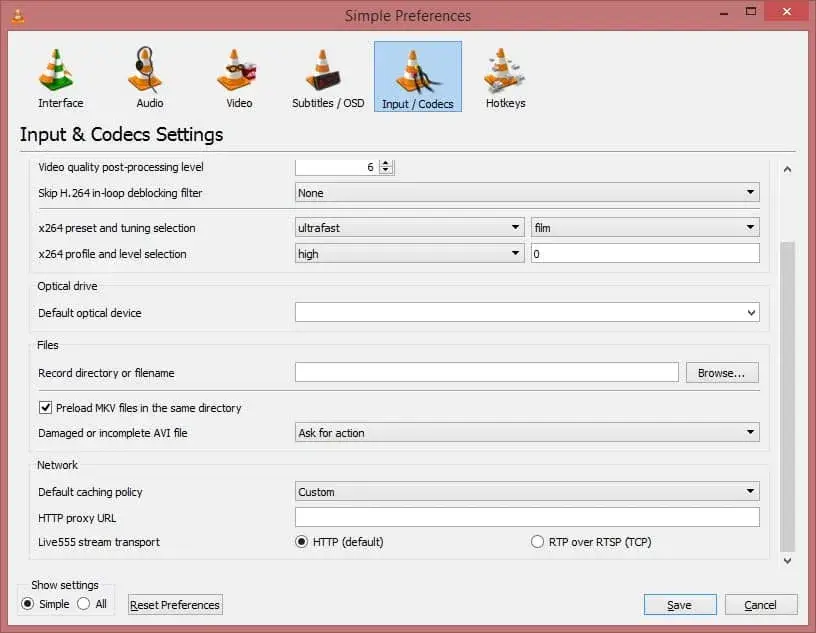The height and width of the screenshot is (633, 816).
Task: Click the VLC cone icon in title bar
Action: (18, 16)
